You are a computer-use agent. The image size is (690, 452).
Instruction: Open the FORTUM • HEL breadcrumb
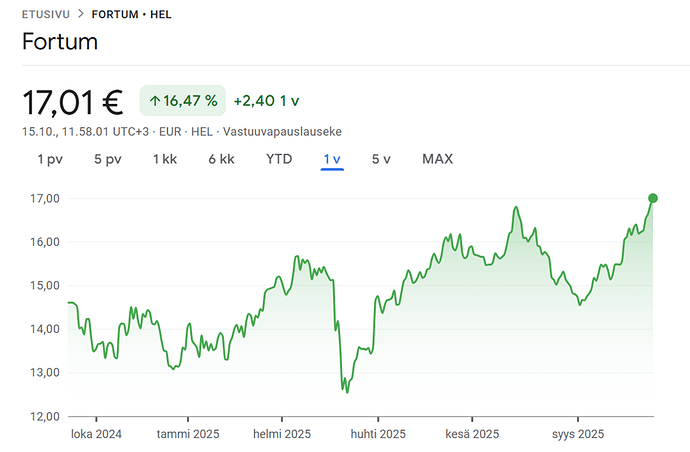tap(131, 15)
